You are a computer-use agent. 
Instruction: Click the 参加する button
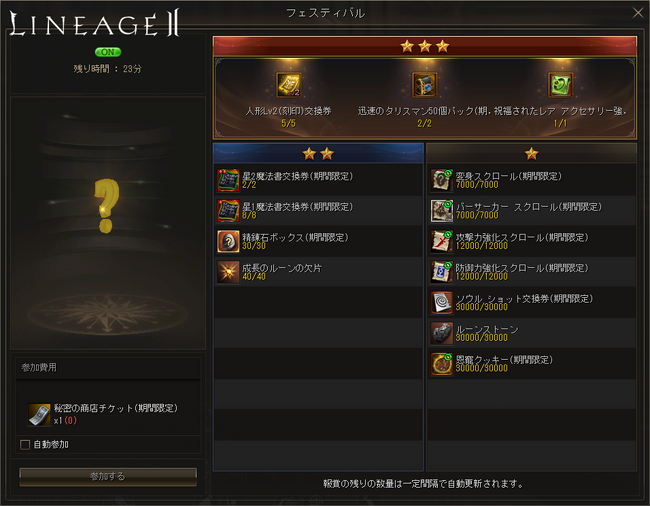pos(108,477)
